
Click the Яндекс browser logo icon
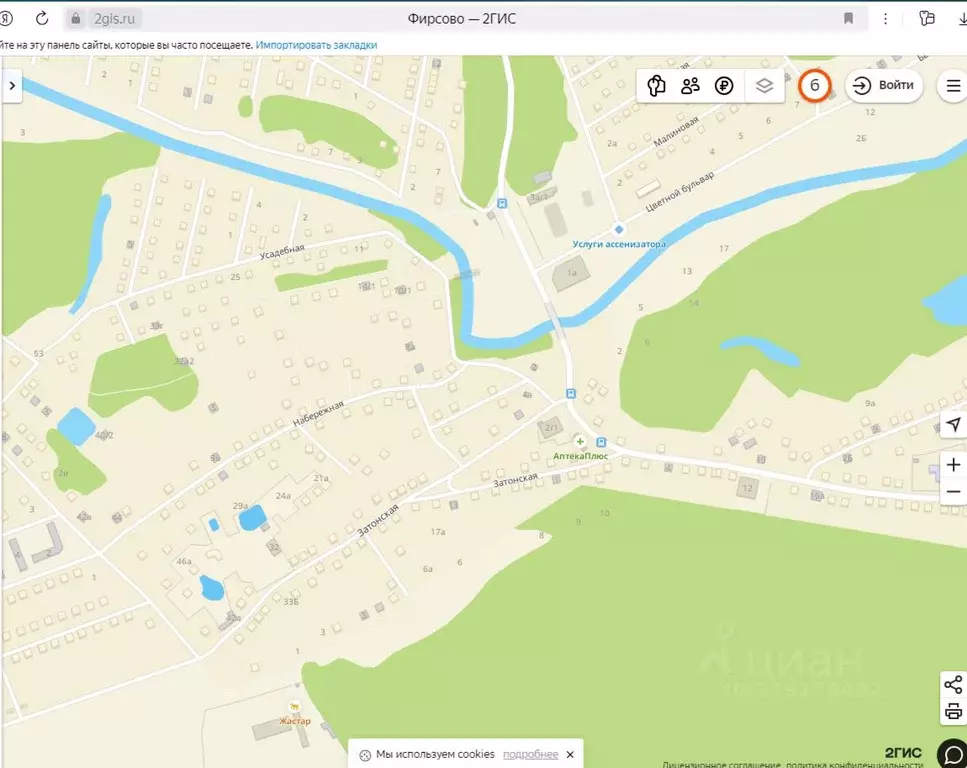point(6,19)
